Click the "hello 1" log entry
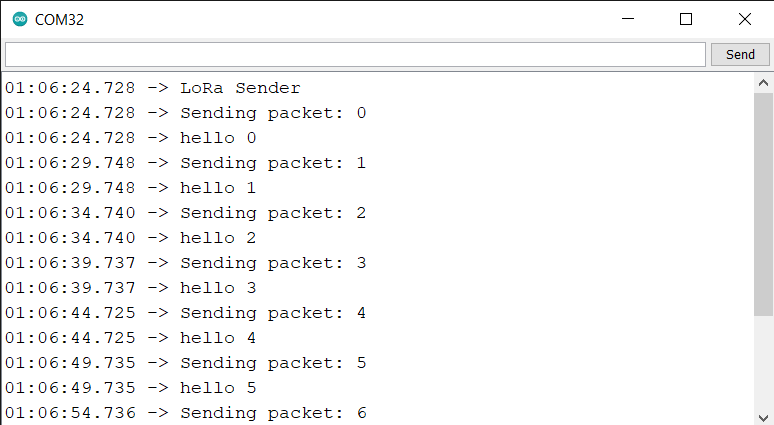774x425 pixels. click(x=218, y=188)
